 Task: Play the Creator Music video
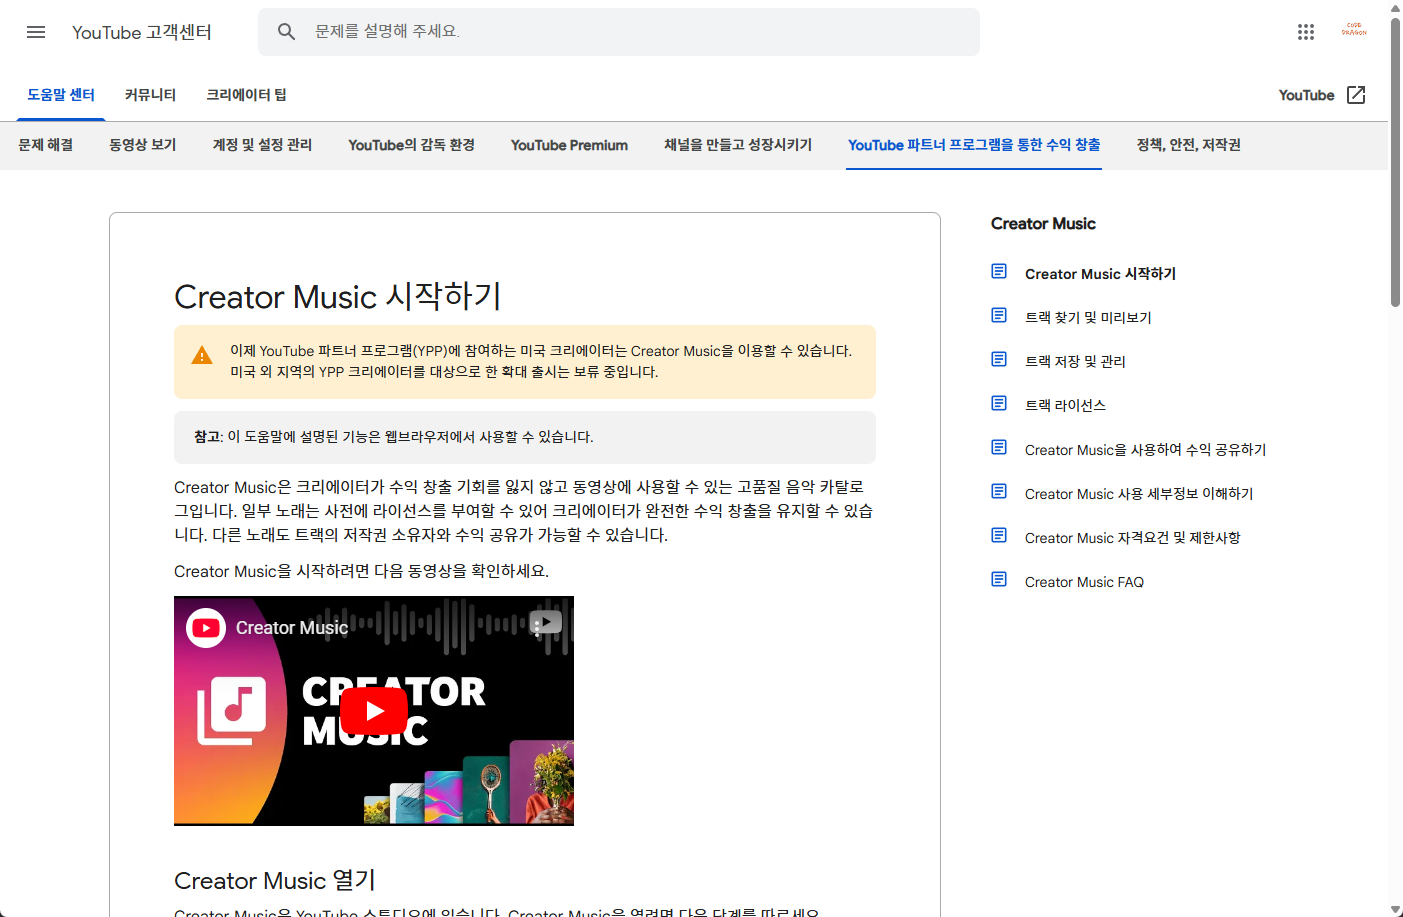[374, 711]
